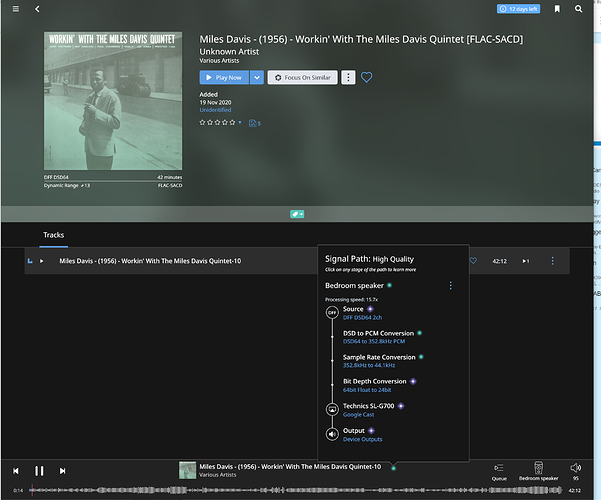The width and height of the screenshot is (601, 500).
Task: Click the Source stage in signal path
Action: click(353, 309)
